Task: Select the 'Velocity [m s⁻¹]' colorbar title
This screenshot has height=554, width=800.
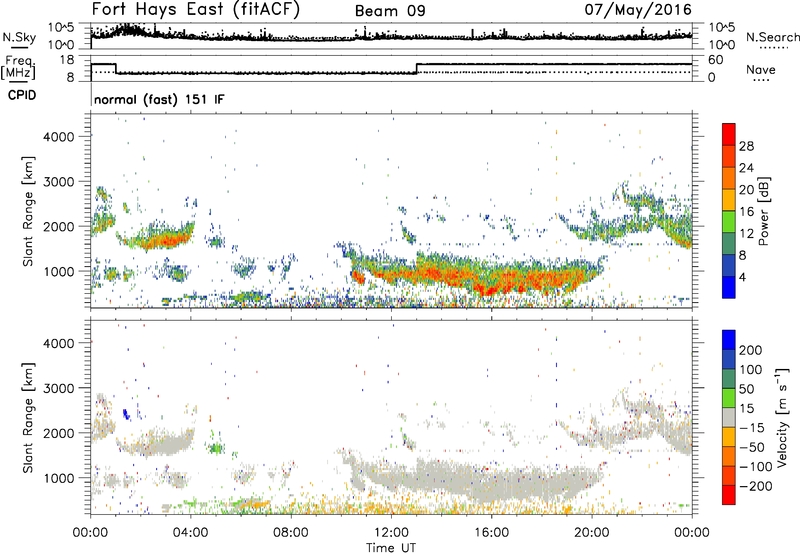Action: coord(781,417)
